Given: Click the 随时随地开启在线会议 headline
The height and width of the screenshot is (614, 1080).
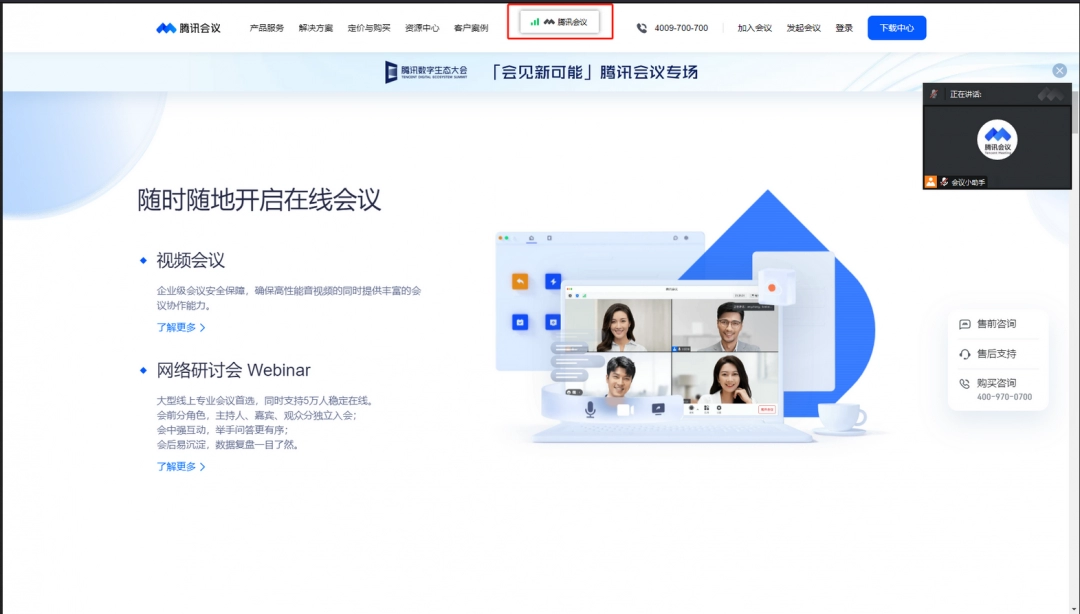Looking at the screenshot, I should pyautogui.click(x=259, y=200).
